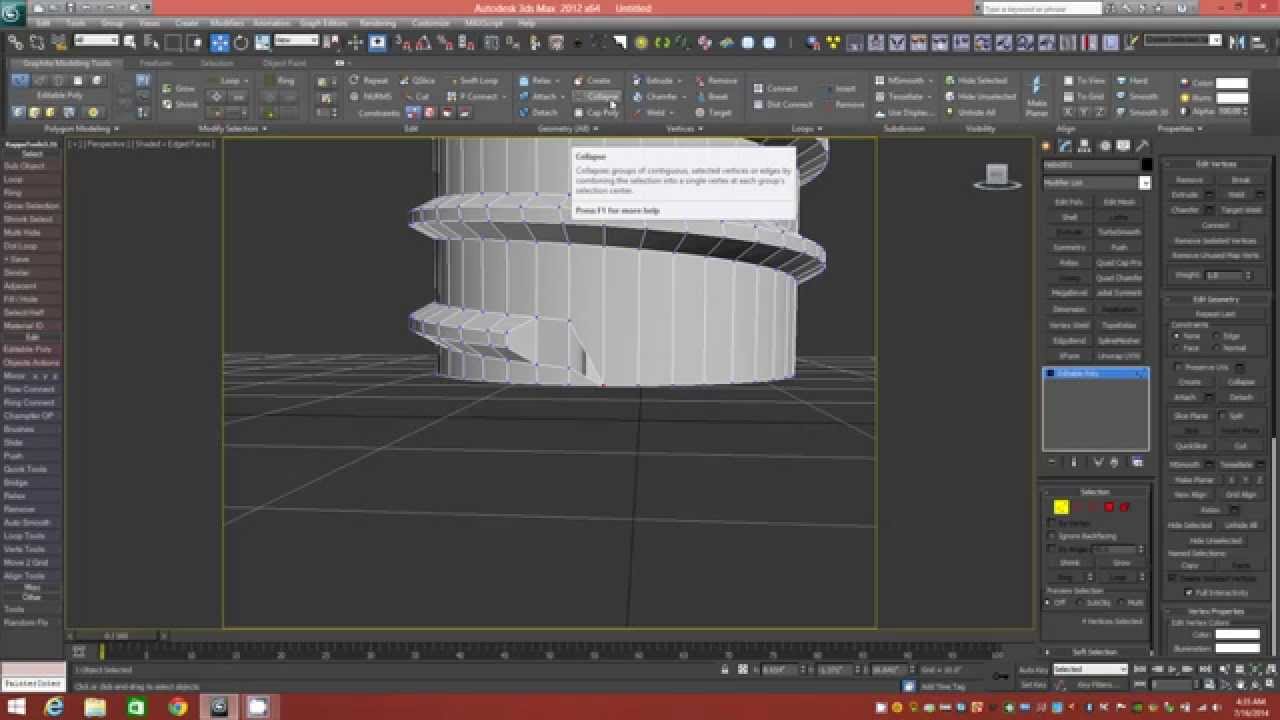Select Vertex sub-object level in Selection rollout

coord(1061,507)
